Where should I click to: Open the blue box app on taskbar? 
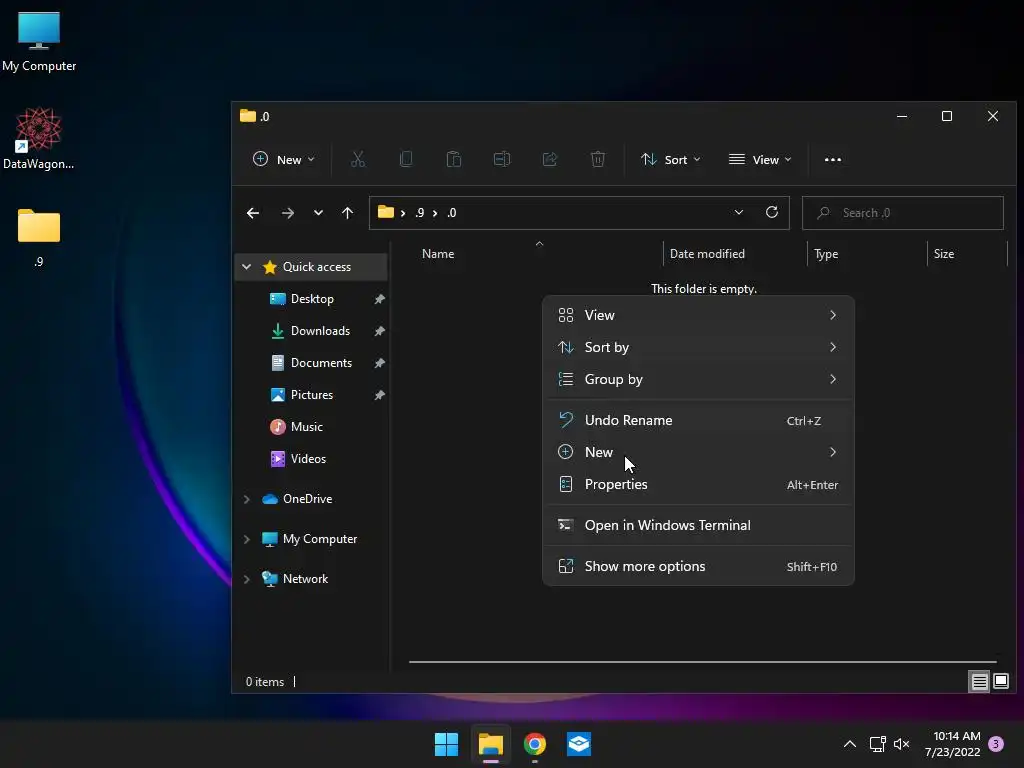(x=579, y=744)
